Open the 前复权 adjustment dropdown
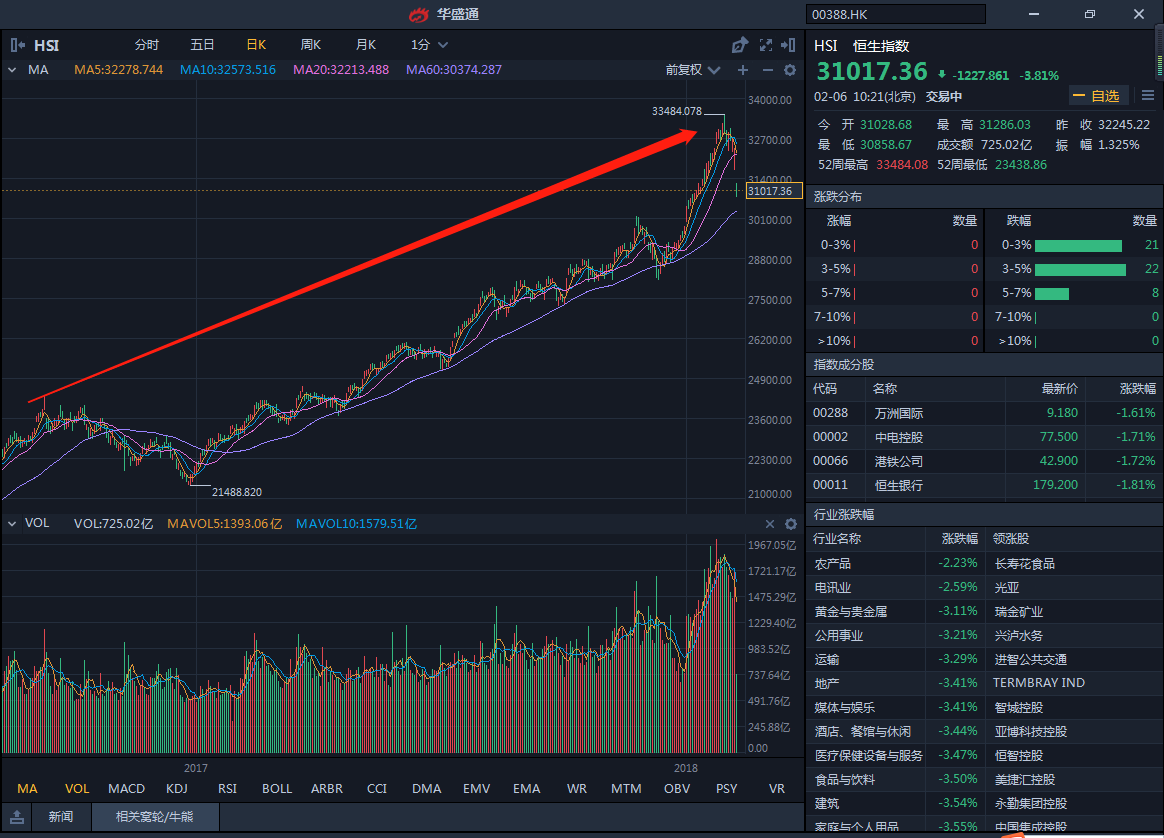 (x=693, y=70)
